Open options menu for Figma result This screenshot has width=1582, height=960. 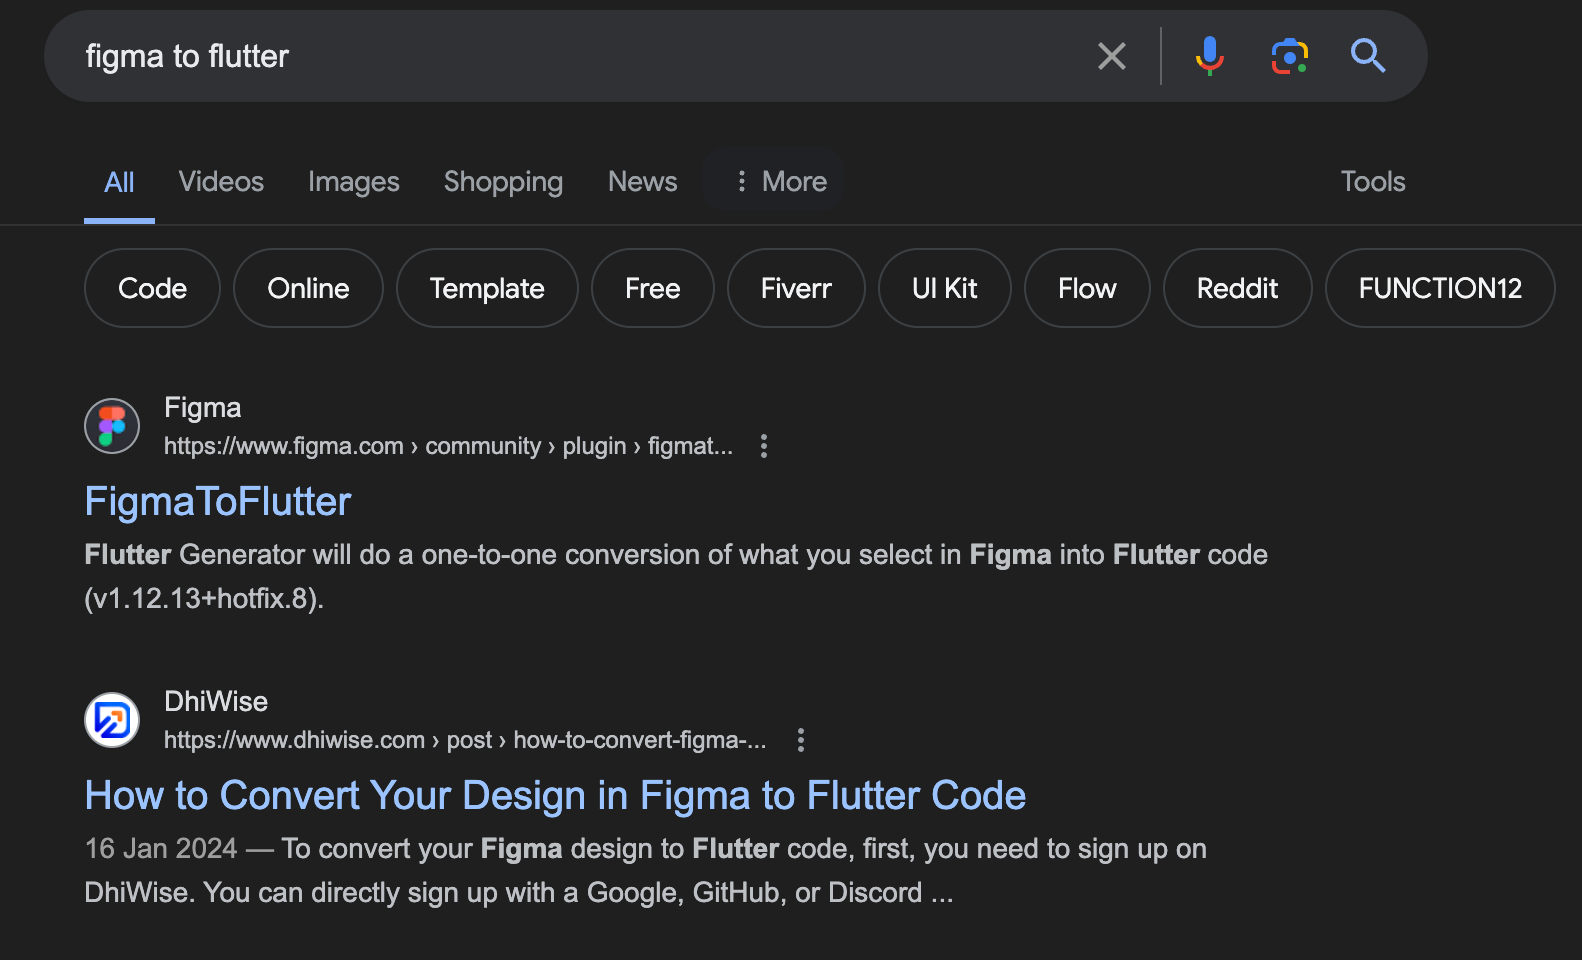pos(764,446)
